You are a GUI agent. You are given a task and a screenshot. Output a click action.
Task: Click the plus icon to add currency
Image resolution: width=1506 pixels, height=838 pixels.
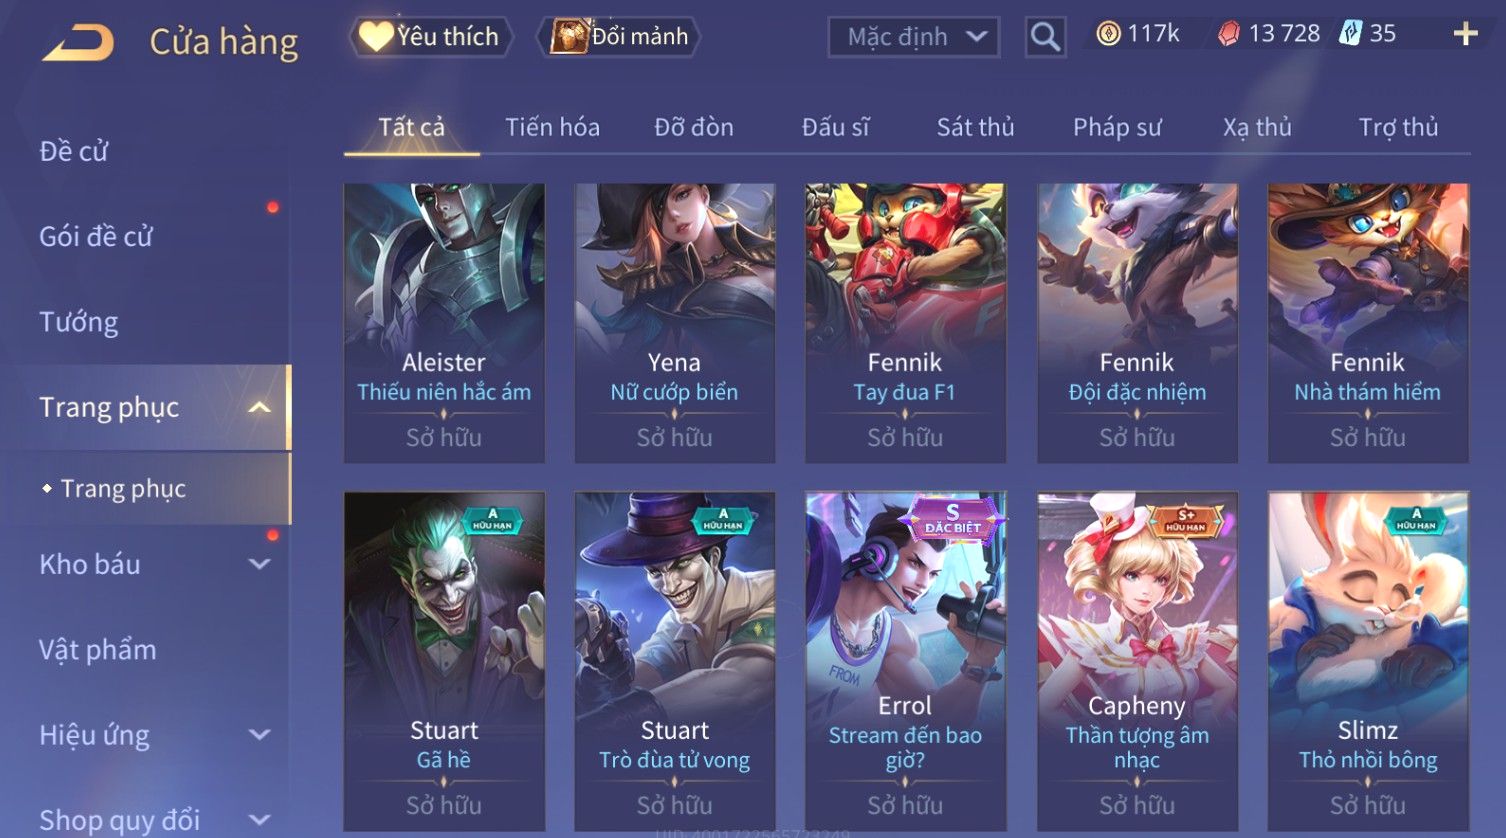1465,34
